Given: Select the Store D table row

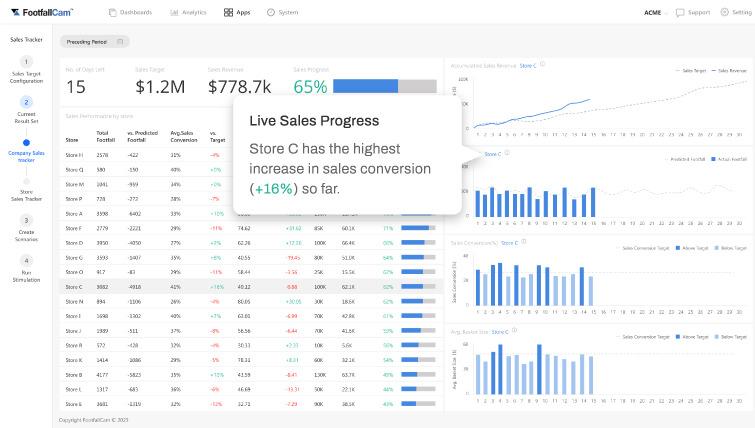Looking at the screenshot, I should pyautogui.click(x=251, y=243).
